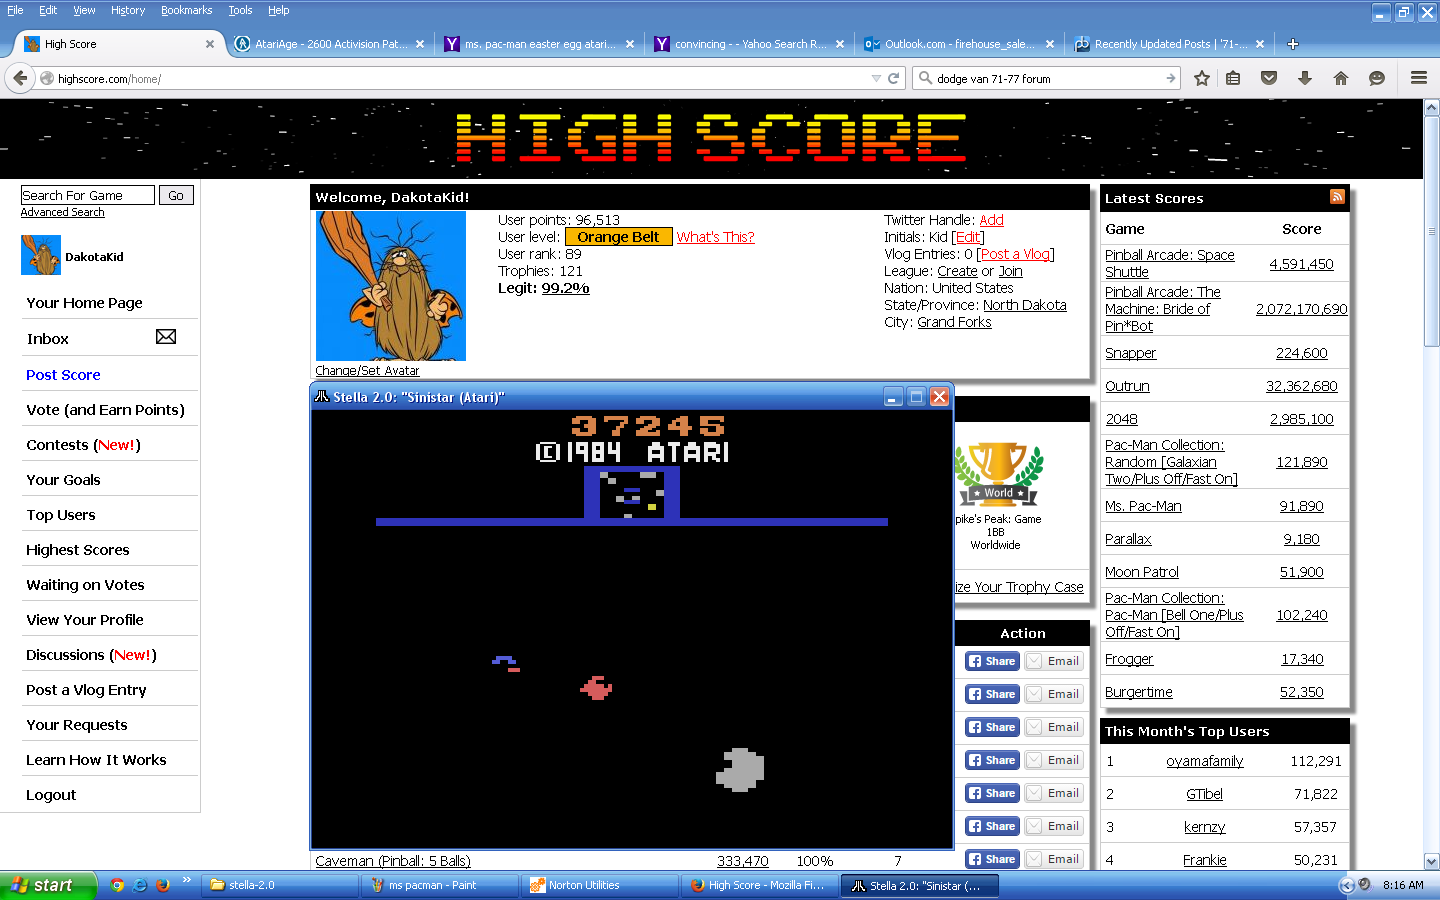The height and width of the screenshot is (900, 1440).
Task: Go to the Firefox home page icon
Action: [1341, 78]
